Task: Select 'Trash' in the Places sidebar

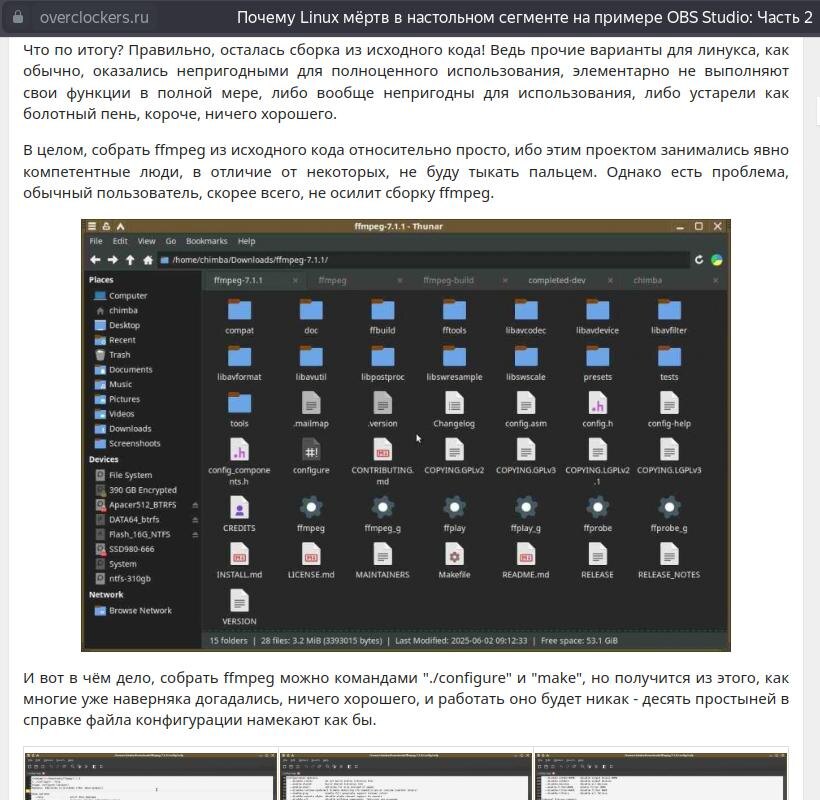Action: click(119, 355)
